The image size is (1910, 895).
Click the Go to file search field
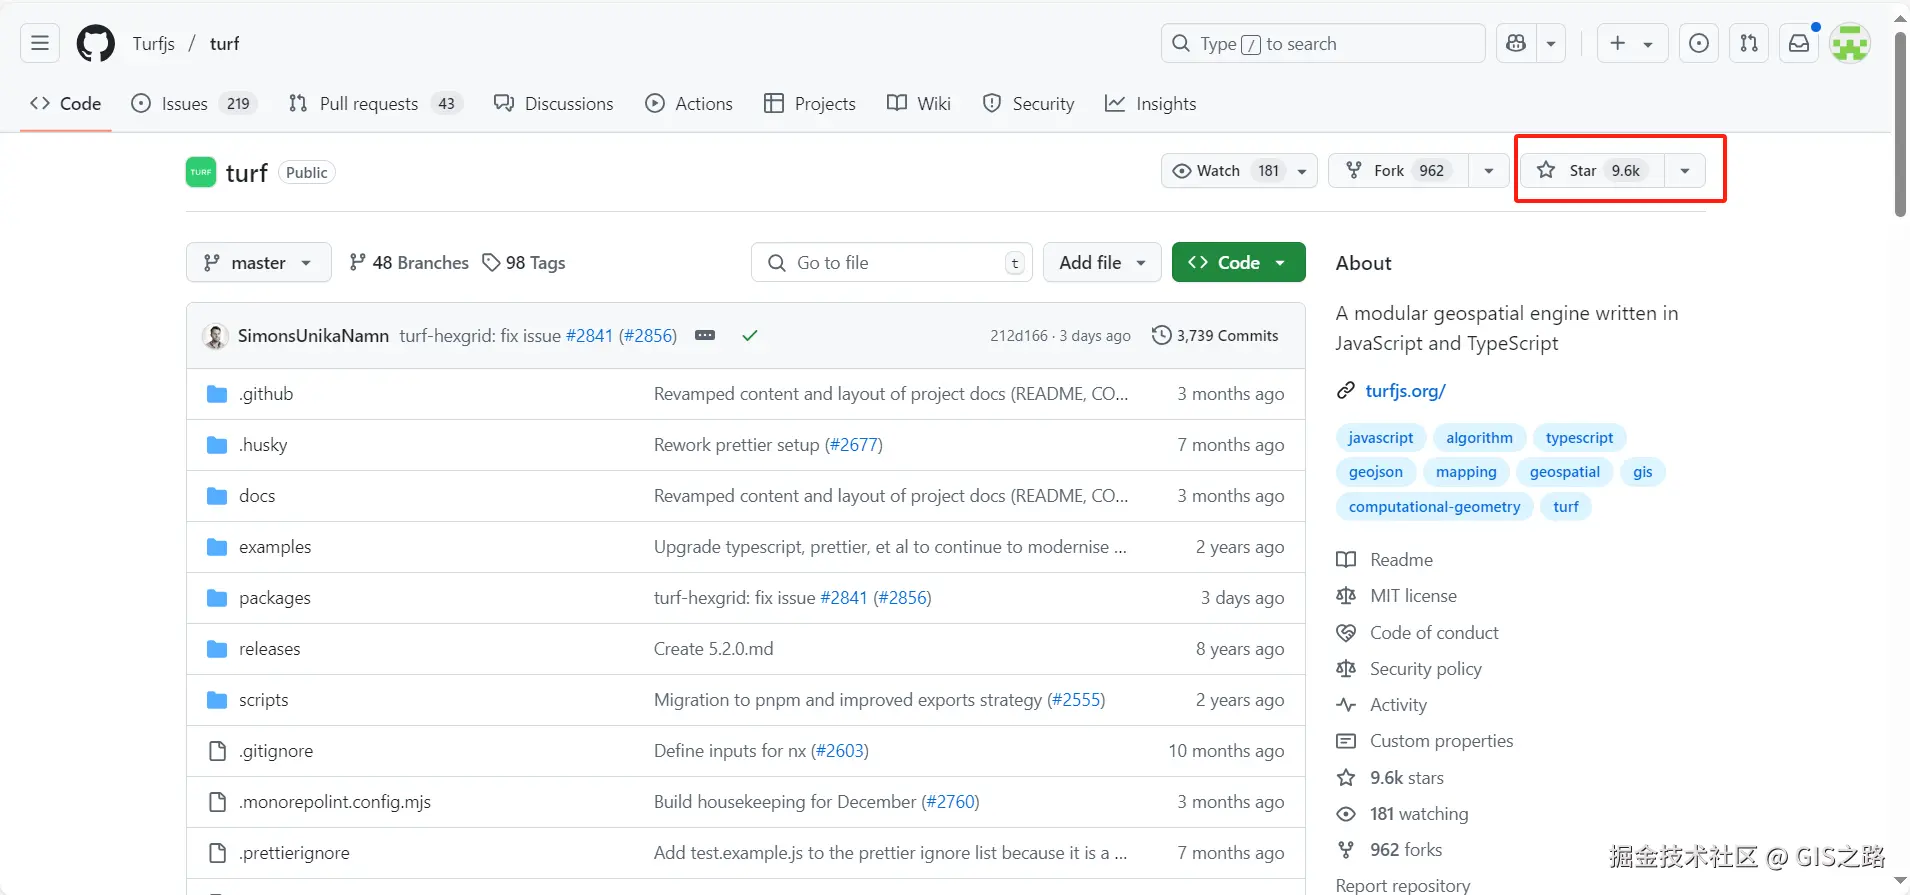tap(890, 263)
